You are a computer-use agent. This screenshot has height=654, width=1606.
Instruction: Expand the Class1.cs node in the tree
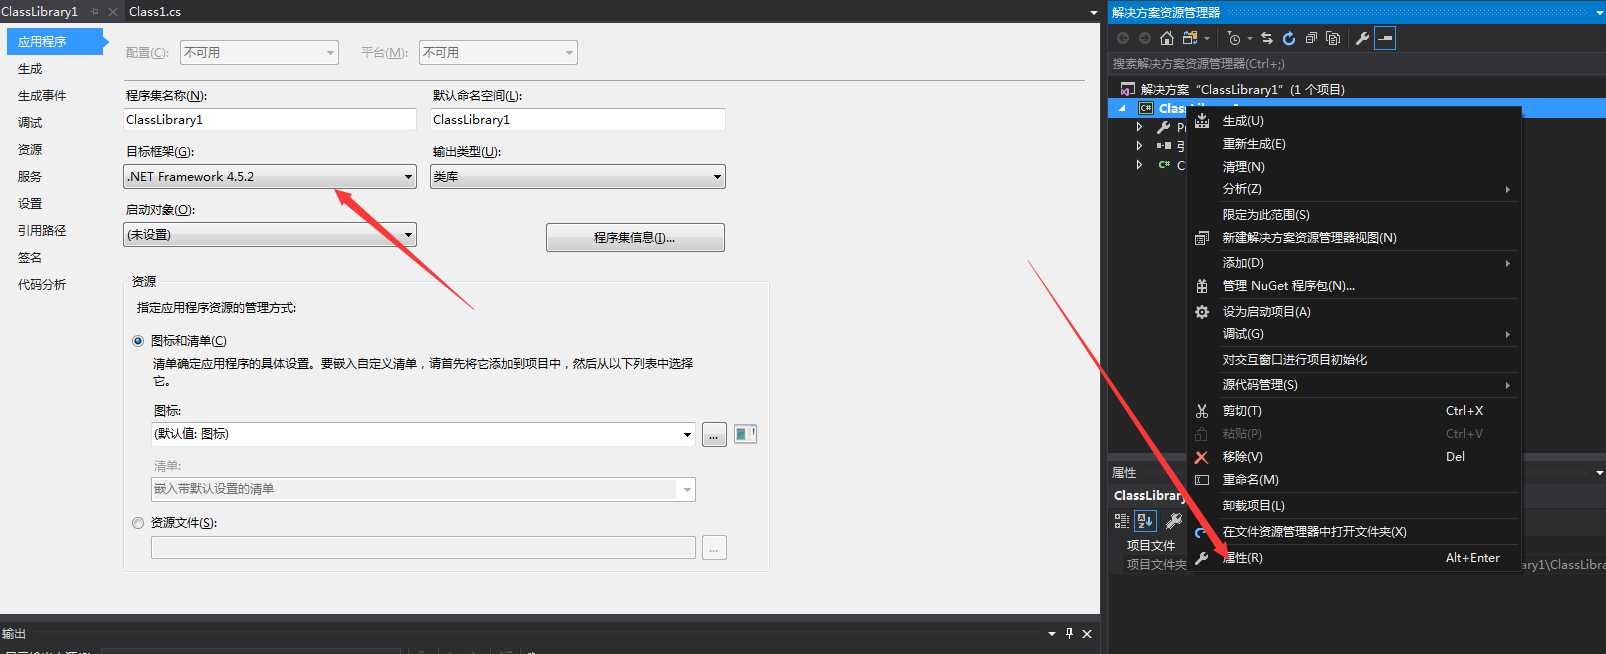coord(1139,165)
